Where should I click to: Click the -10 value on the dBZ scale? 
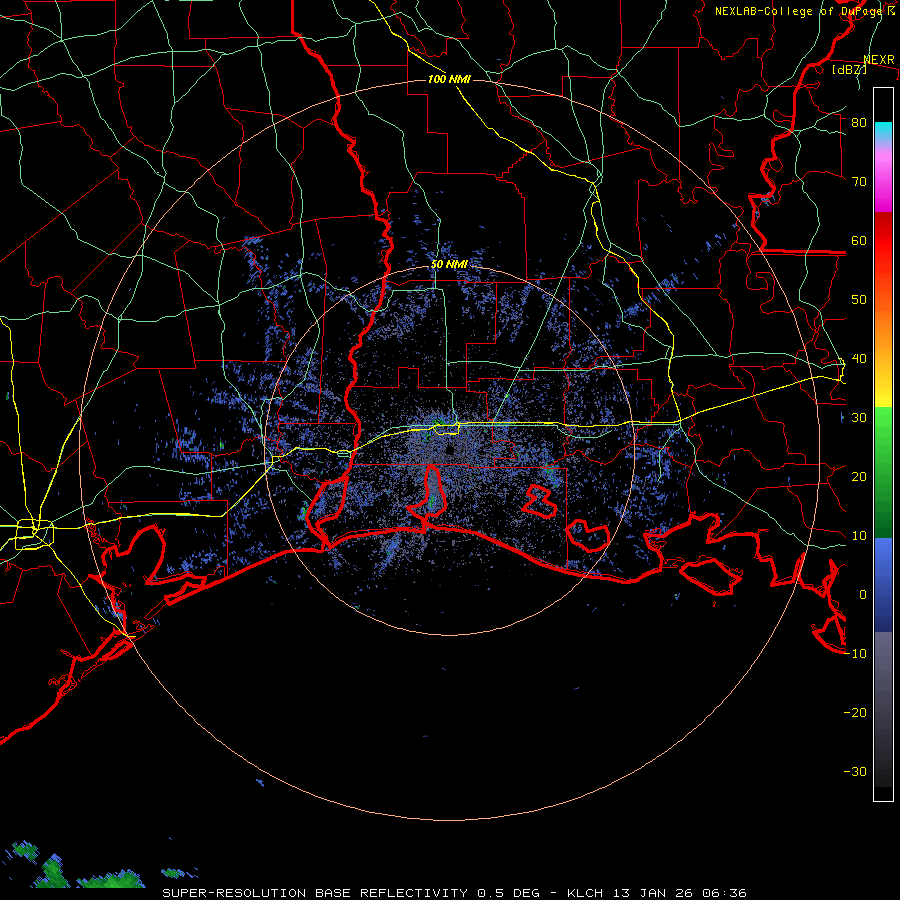[x=855, y=654]
